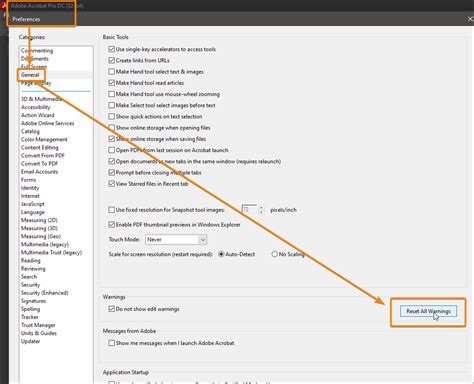Image resolution: width=474 pixels, height=384 pixels.
Task: Check Show me messages when I launch Acrobat
Action: coord(112,343)
